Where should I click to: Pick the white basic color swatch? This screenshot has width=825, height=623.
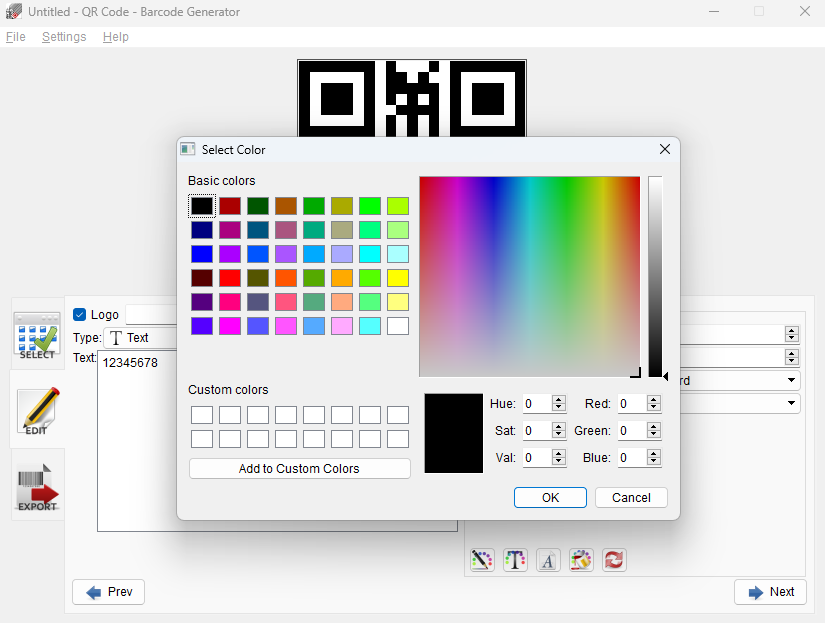(398, 326)
